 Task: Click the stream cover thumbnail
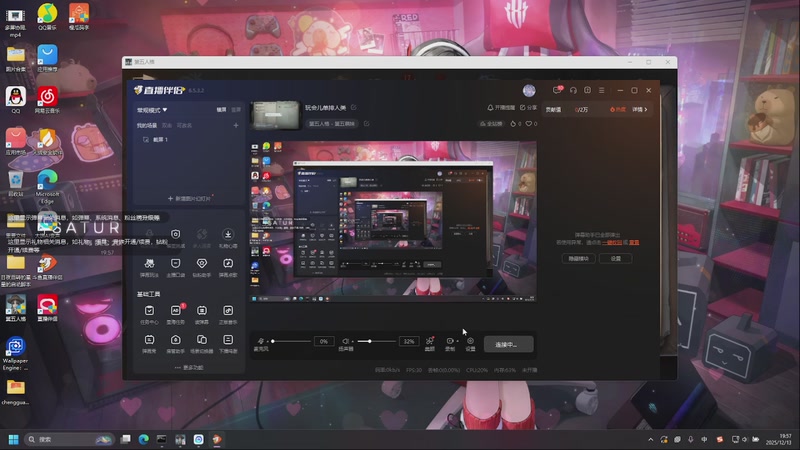275,115
